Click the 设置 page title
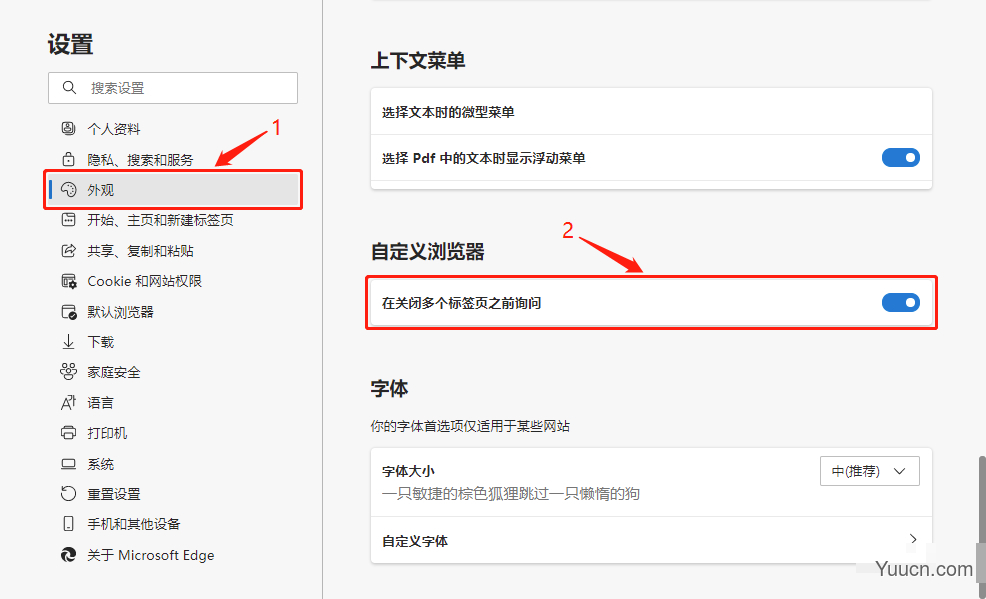986x599 pixels. click(70, 45)
